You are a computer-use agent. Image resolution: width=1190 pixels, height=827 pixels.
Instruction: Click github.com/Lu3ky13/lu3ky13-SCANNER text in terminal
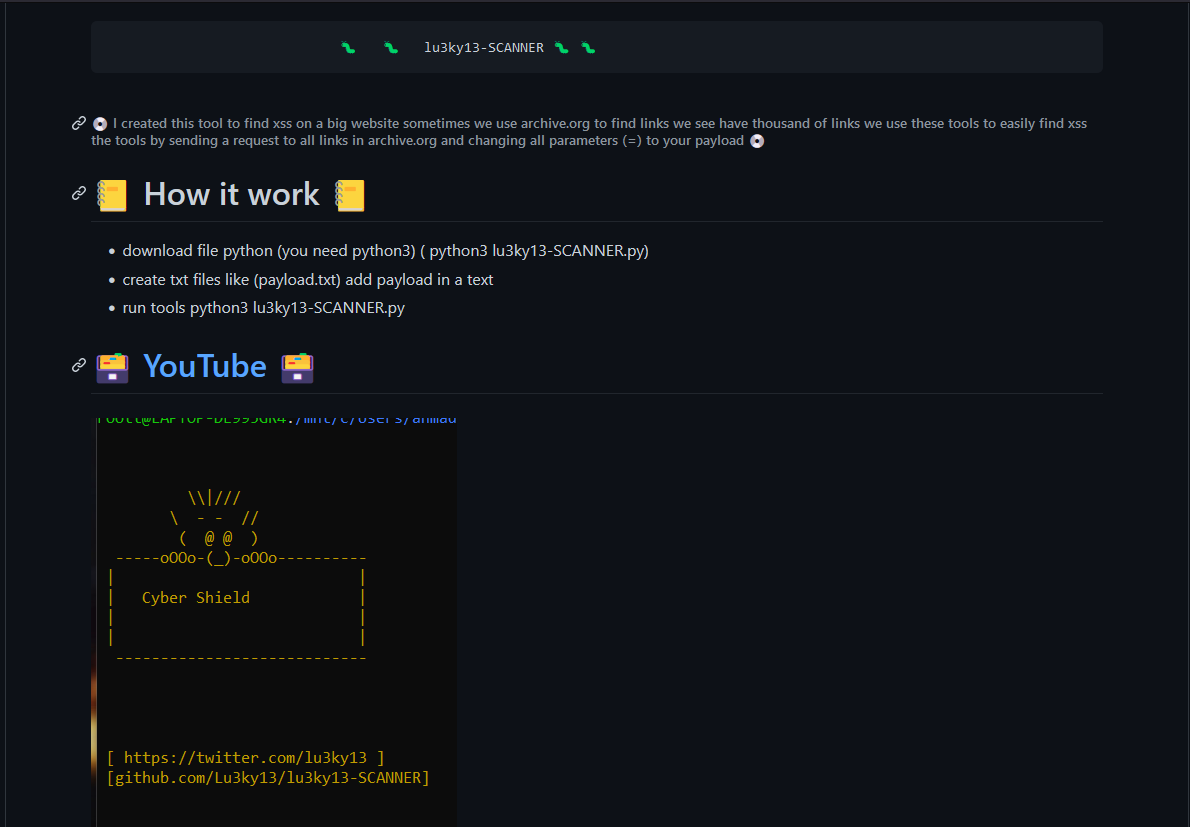click(x=269, y=778)
